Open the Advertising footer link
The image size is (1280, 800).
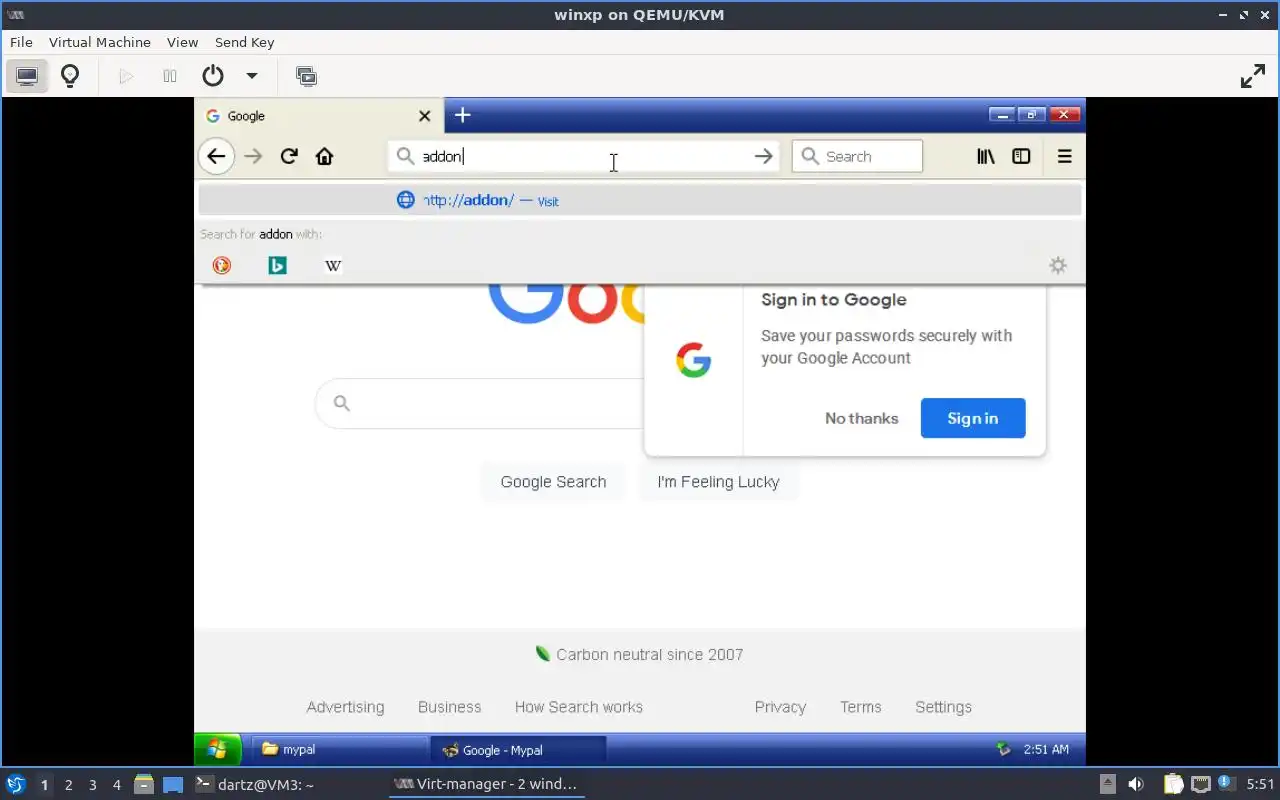345,707
